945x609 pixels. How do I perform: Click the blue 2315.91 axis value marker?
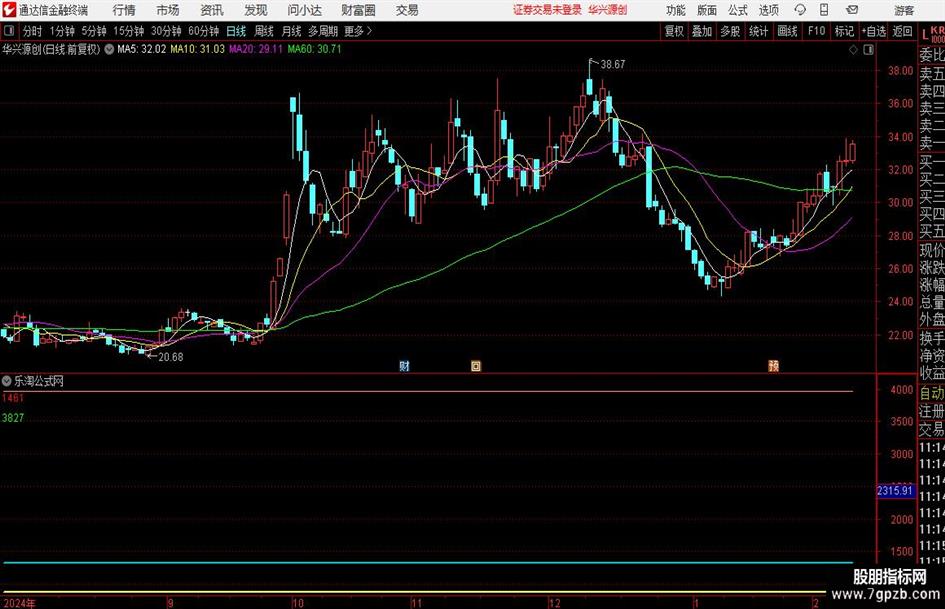pyautogui.click(x=895, y=491)
